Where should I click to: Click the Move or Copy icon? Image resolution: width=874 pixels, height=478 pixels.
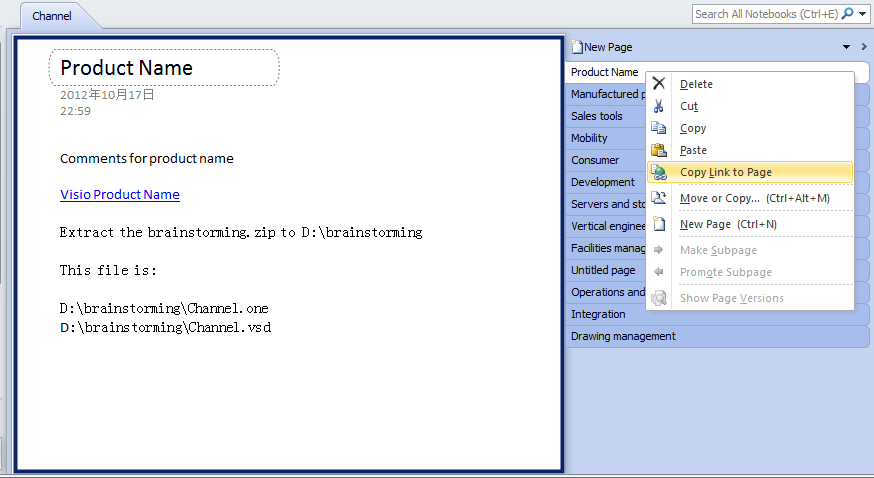[659, 198]
